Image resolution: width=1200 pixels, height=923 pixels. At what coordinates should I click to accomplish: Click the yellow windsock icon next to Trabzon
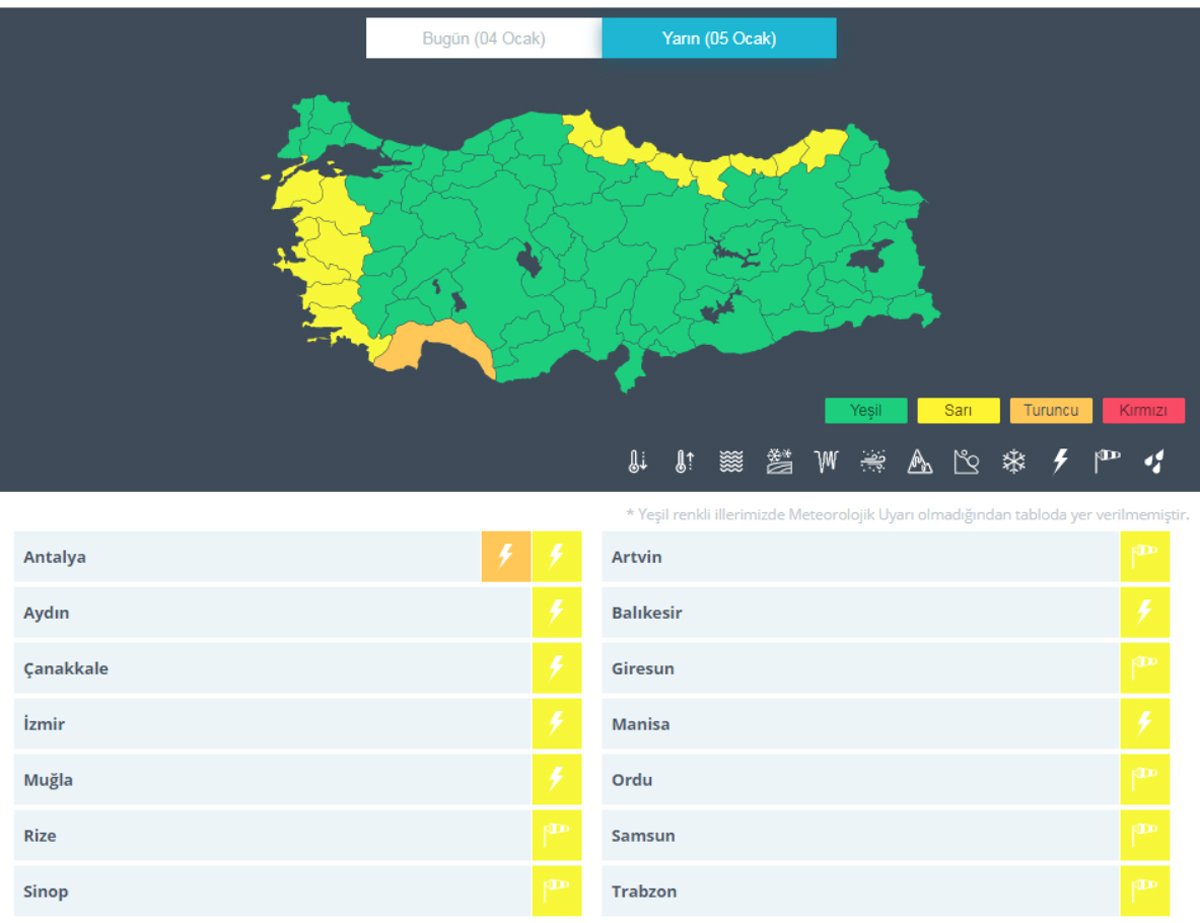tap(1144, 891)
